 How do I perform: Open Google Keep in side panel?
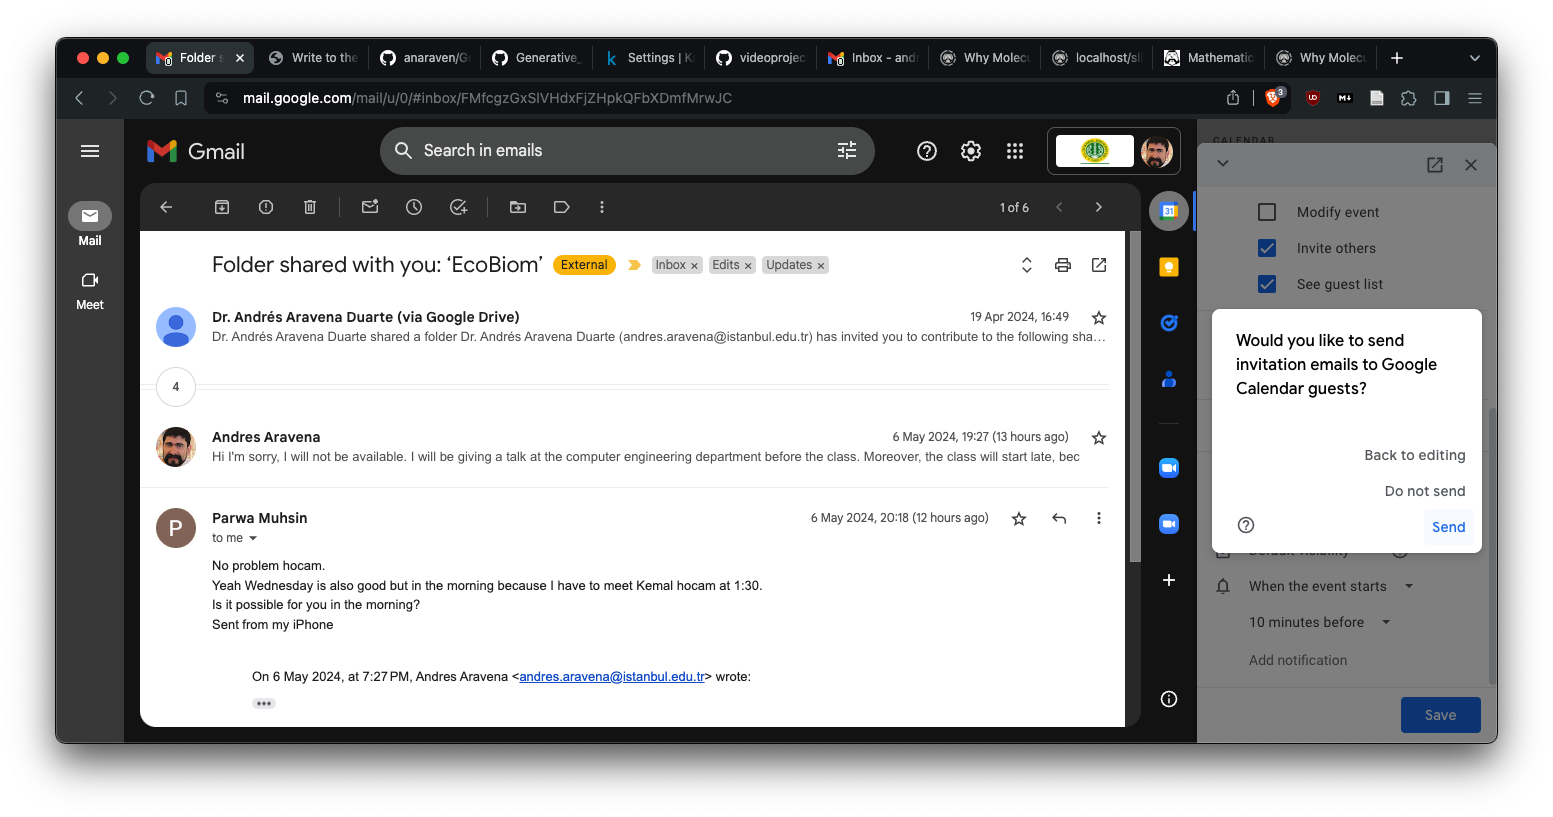coord(1168,267)
